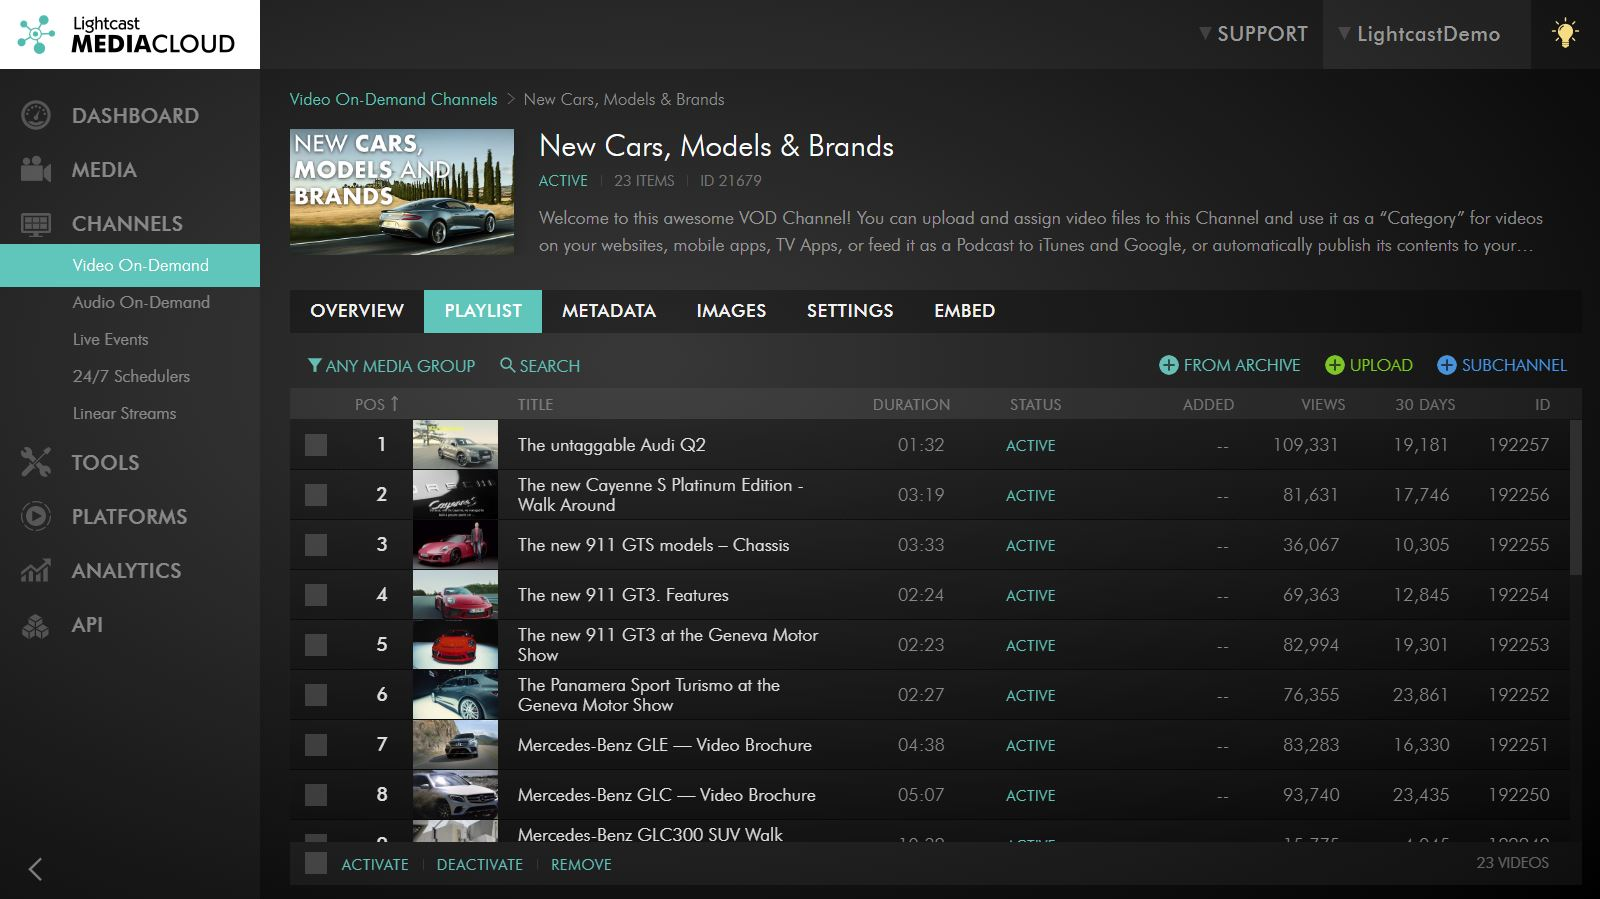This screenshot has height=899, width=1600.
Task: Click the From Archive plus icon
Action: 1168,365
